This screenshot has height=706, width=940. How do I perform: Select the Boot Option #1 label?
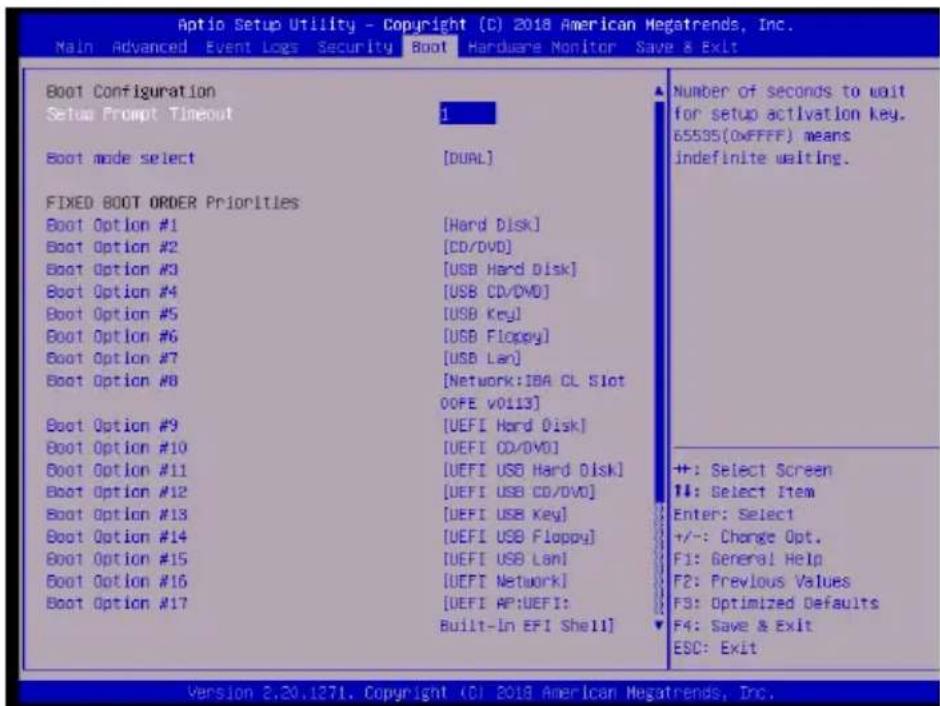(112, 225)
